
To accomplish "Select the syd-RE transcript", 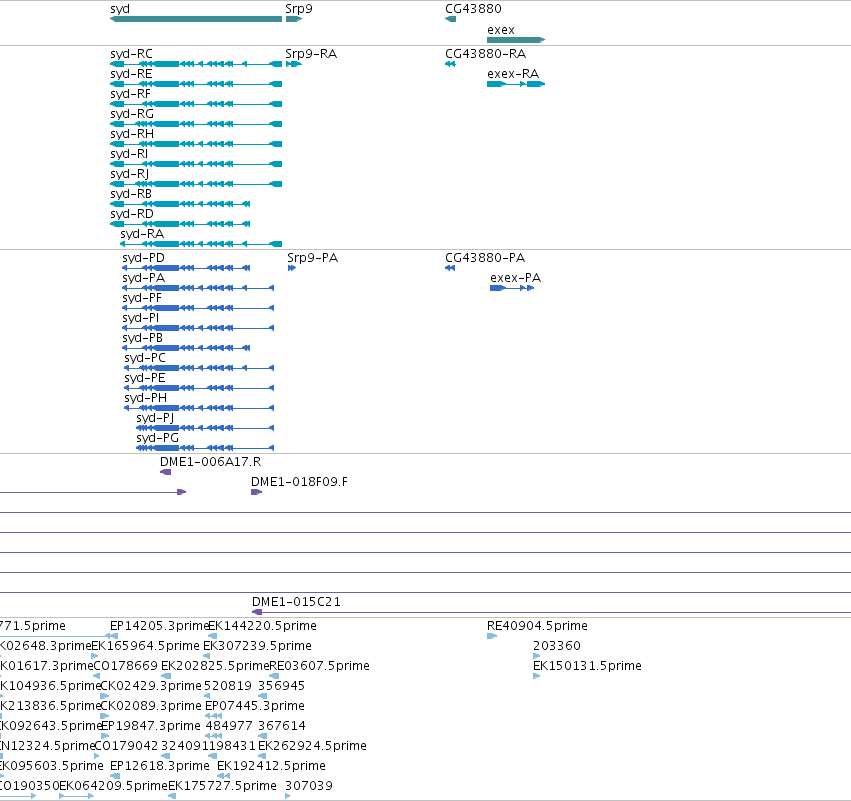I will click(196, 84).
